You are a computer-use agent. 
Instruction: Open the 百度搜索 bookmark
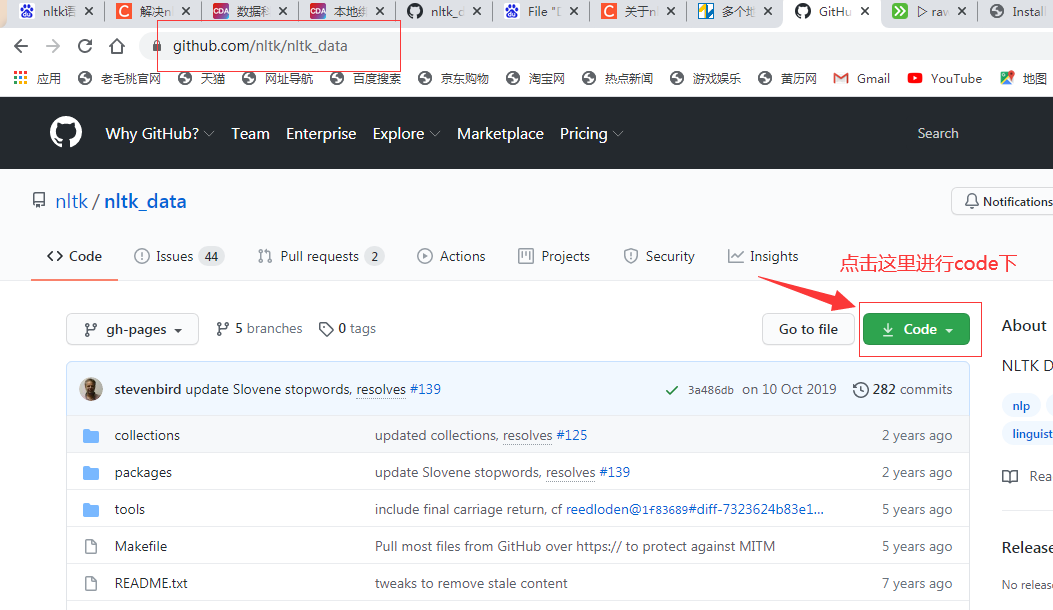[365, 79]
